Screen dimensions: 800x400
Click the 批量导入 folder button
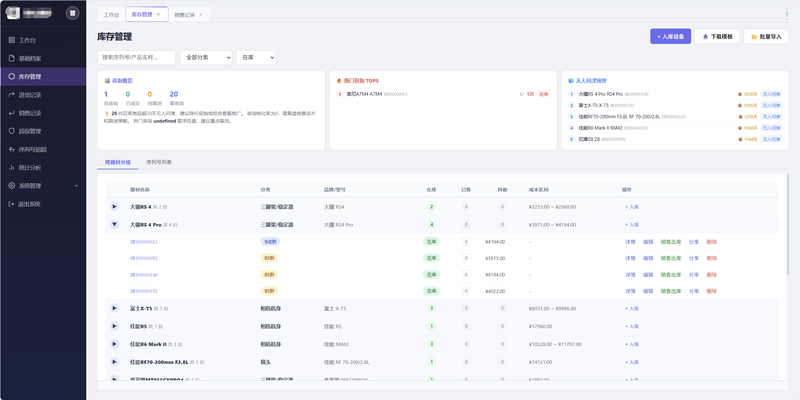[766, 36]
